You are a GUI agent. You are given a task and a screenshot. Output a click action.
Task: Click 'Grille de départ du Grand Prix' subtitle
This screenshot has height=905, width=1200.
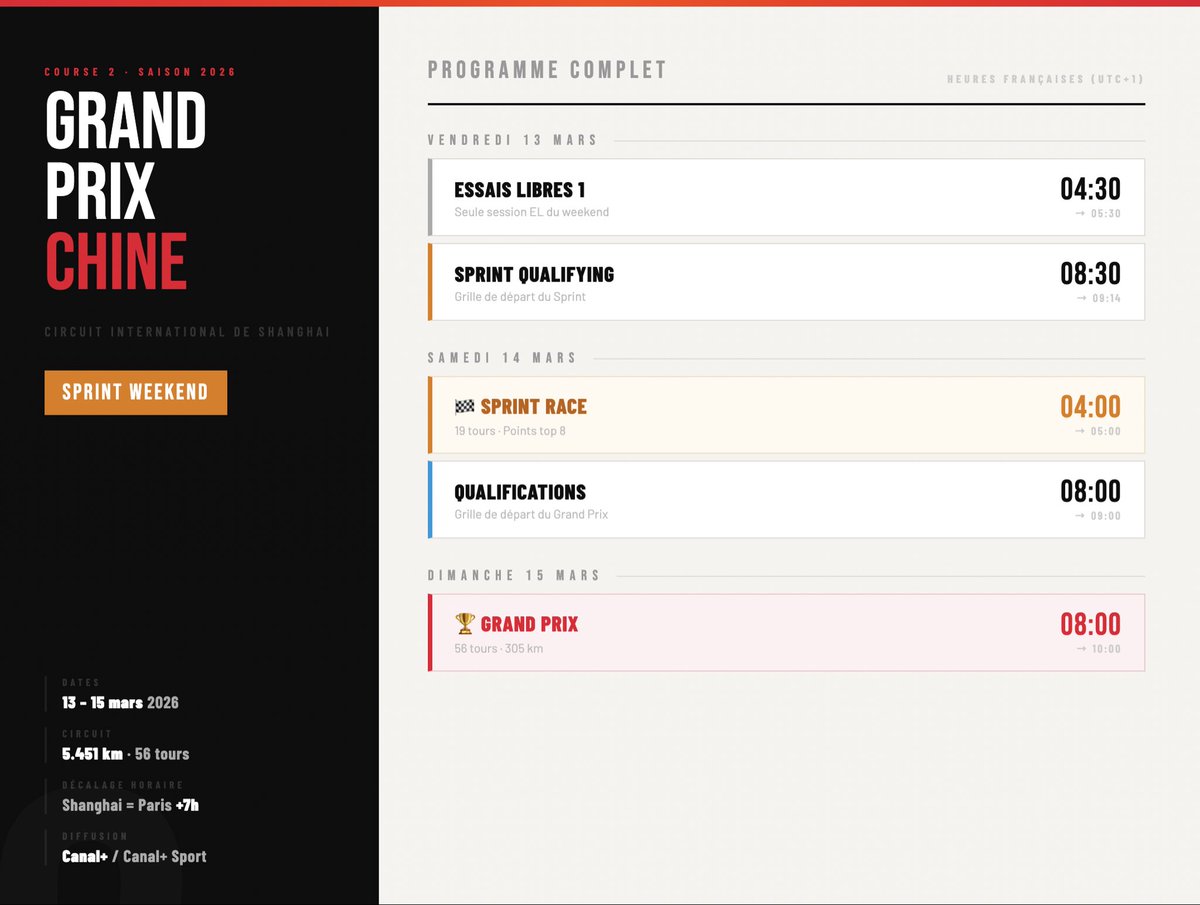[531, 514]
